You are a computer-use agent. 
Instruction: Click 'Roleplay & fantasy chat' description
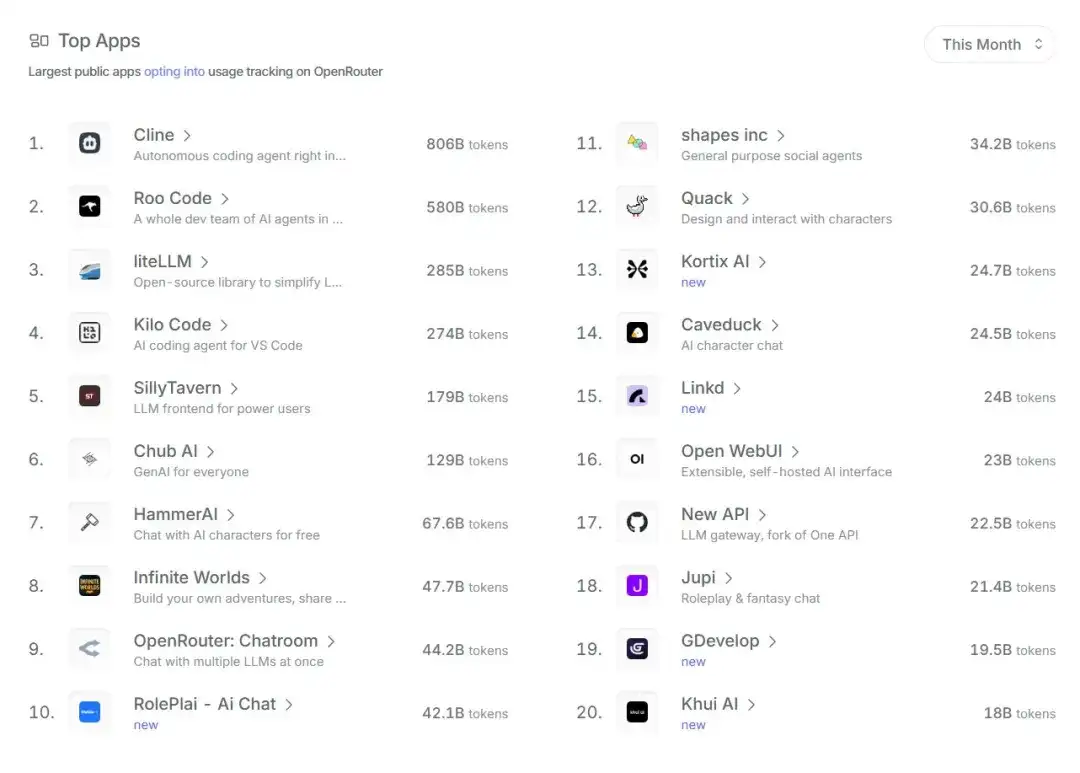[x=751, y=599]
